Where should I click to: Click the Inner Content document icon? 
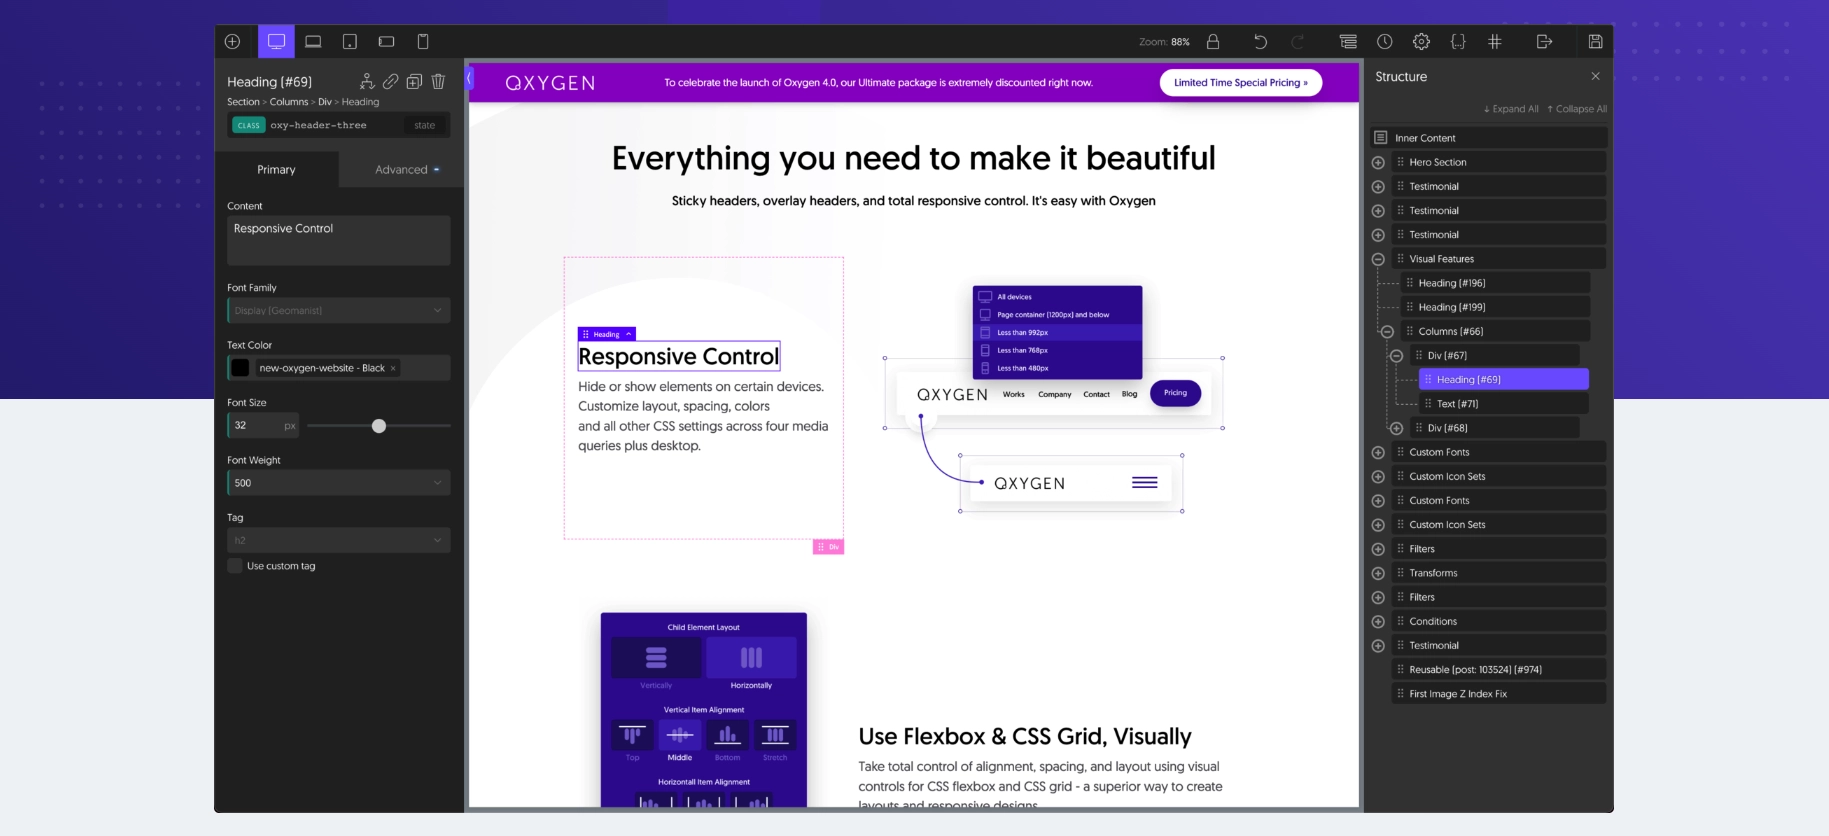[1381, 138]
